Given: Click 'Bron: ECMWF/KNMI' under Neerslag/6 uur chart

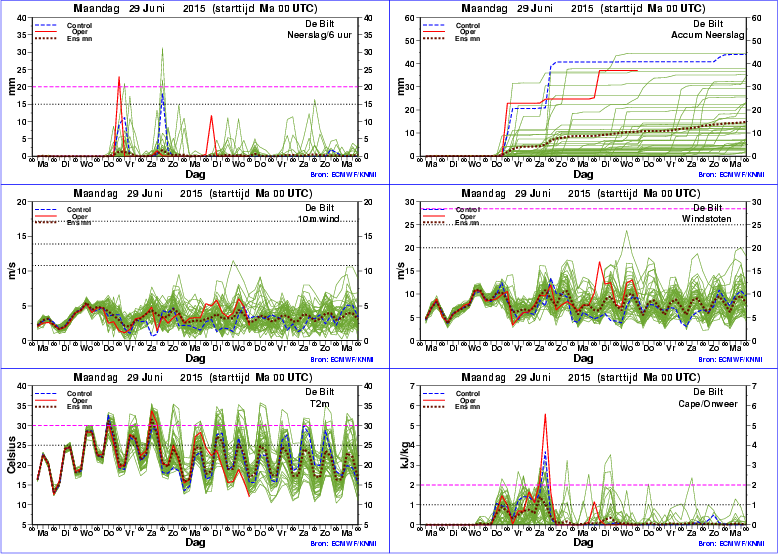Looking at the screenshot, I should coord(342,175).
